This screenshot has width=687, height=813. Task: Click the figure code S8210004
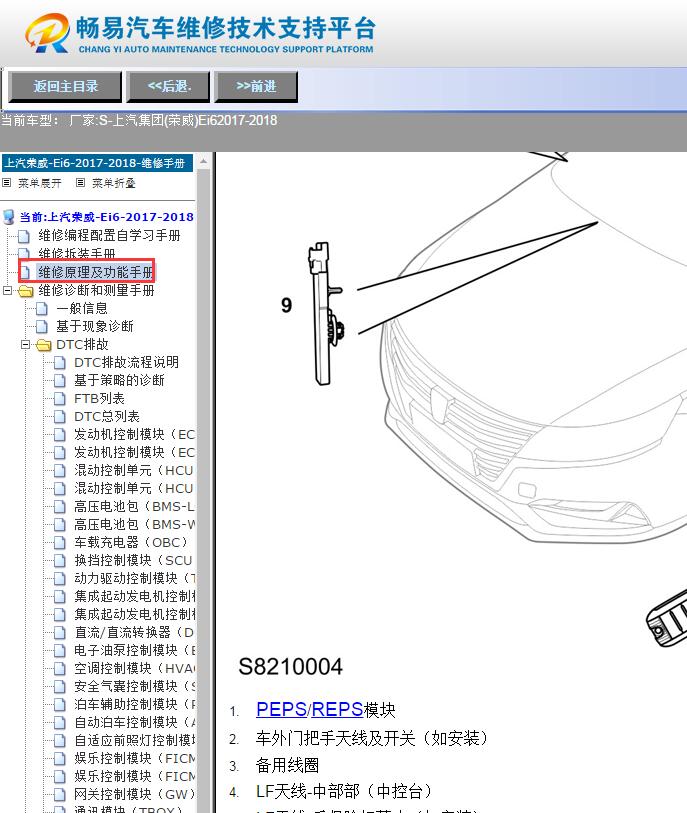pyautogui.click(x=290, y=667)
